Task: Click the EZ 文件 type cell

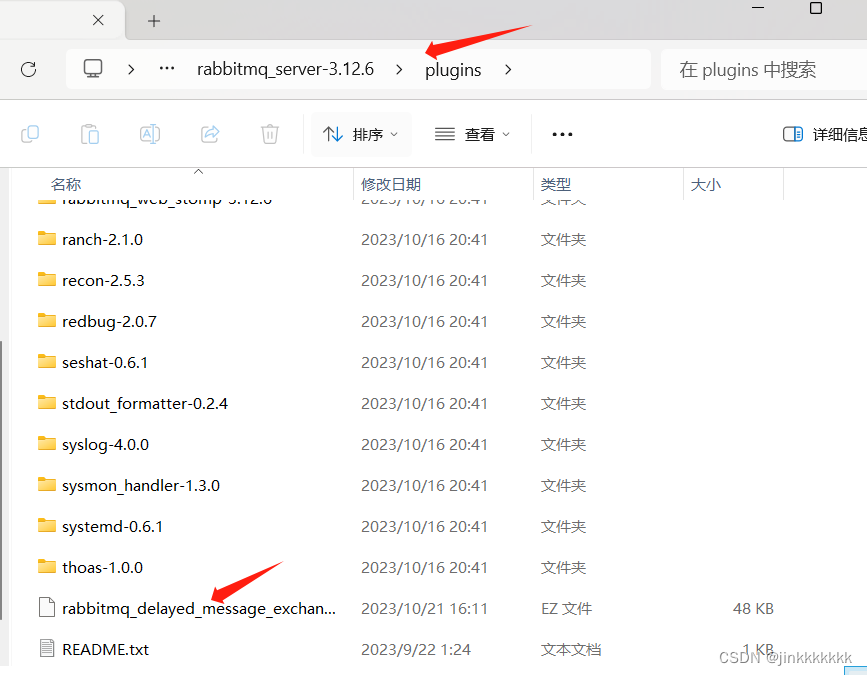Action: [x=566, y=608]
